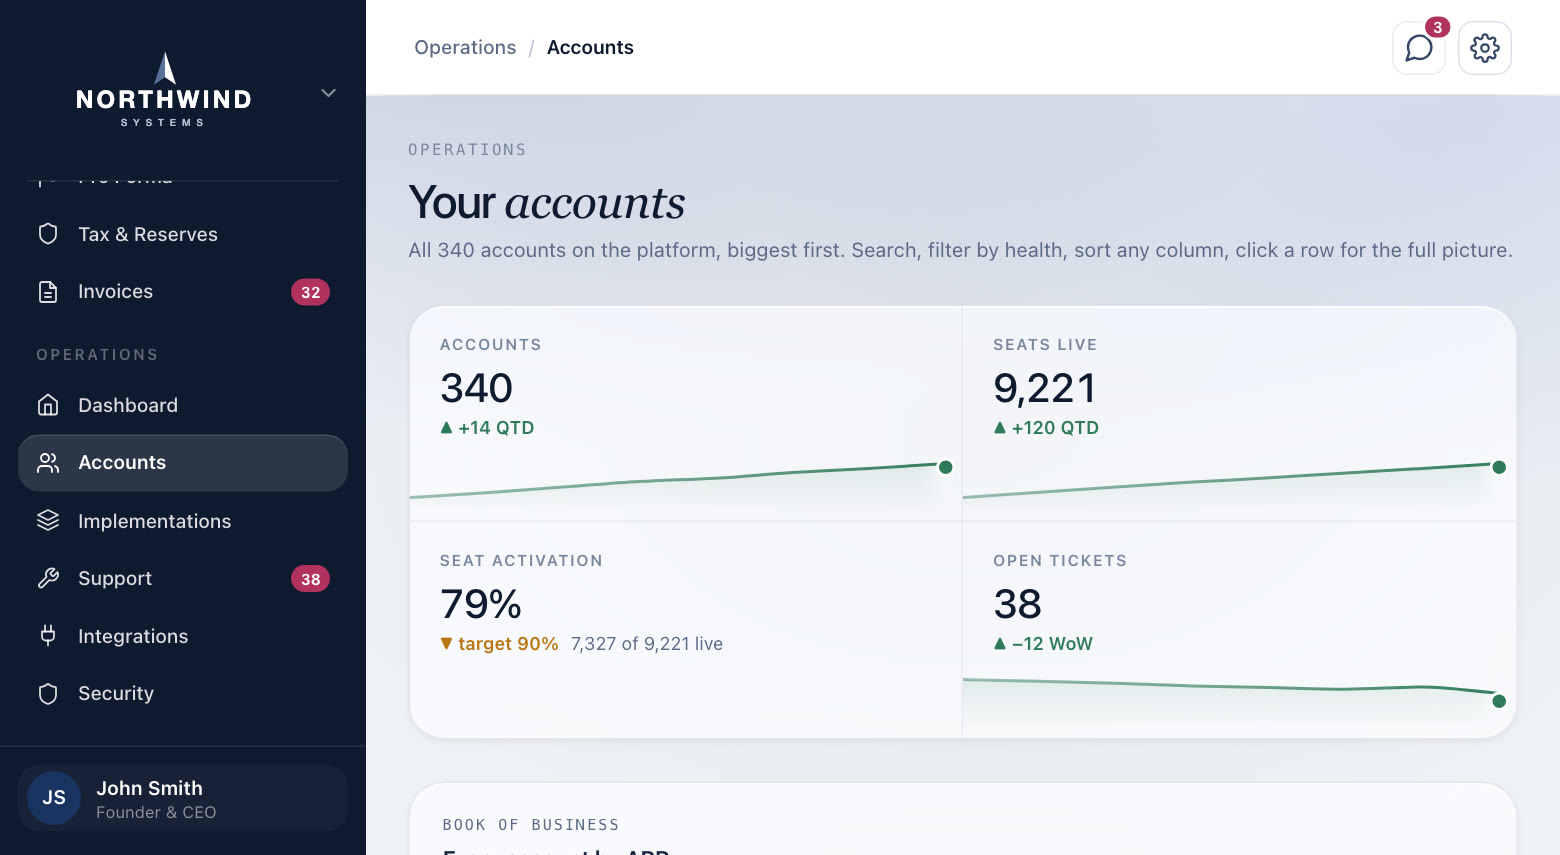1560x855 pixels.
Task: Click the Northwind Systems logo
Action: point(164,90)
